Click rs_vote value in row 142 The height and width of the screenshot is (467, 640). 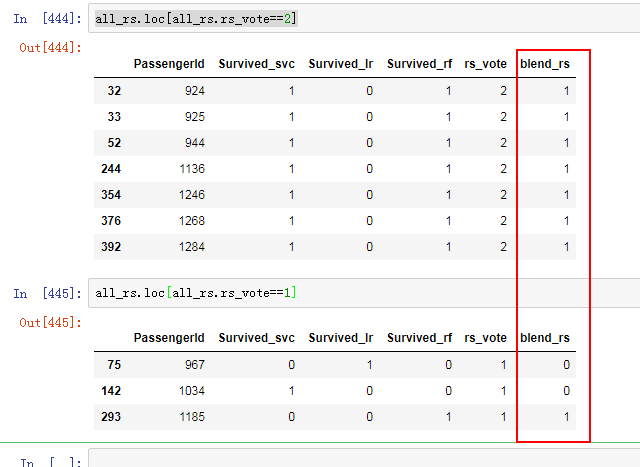[504, 391]
